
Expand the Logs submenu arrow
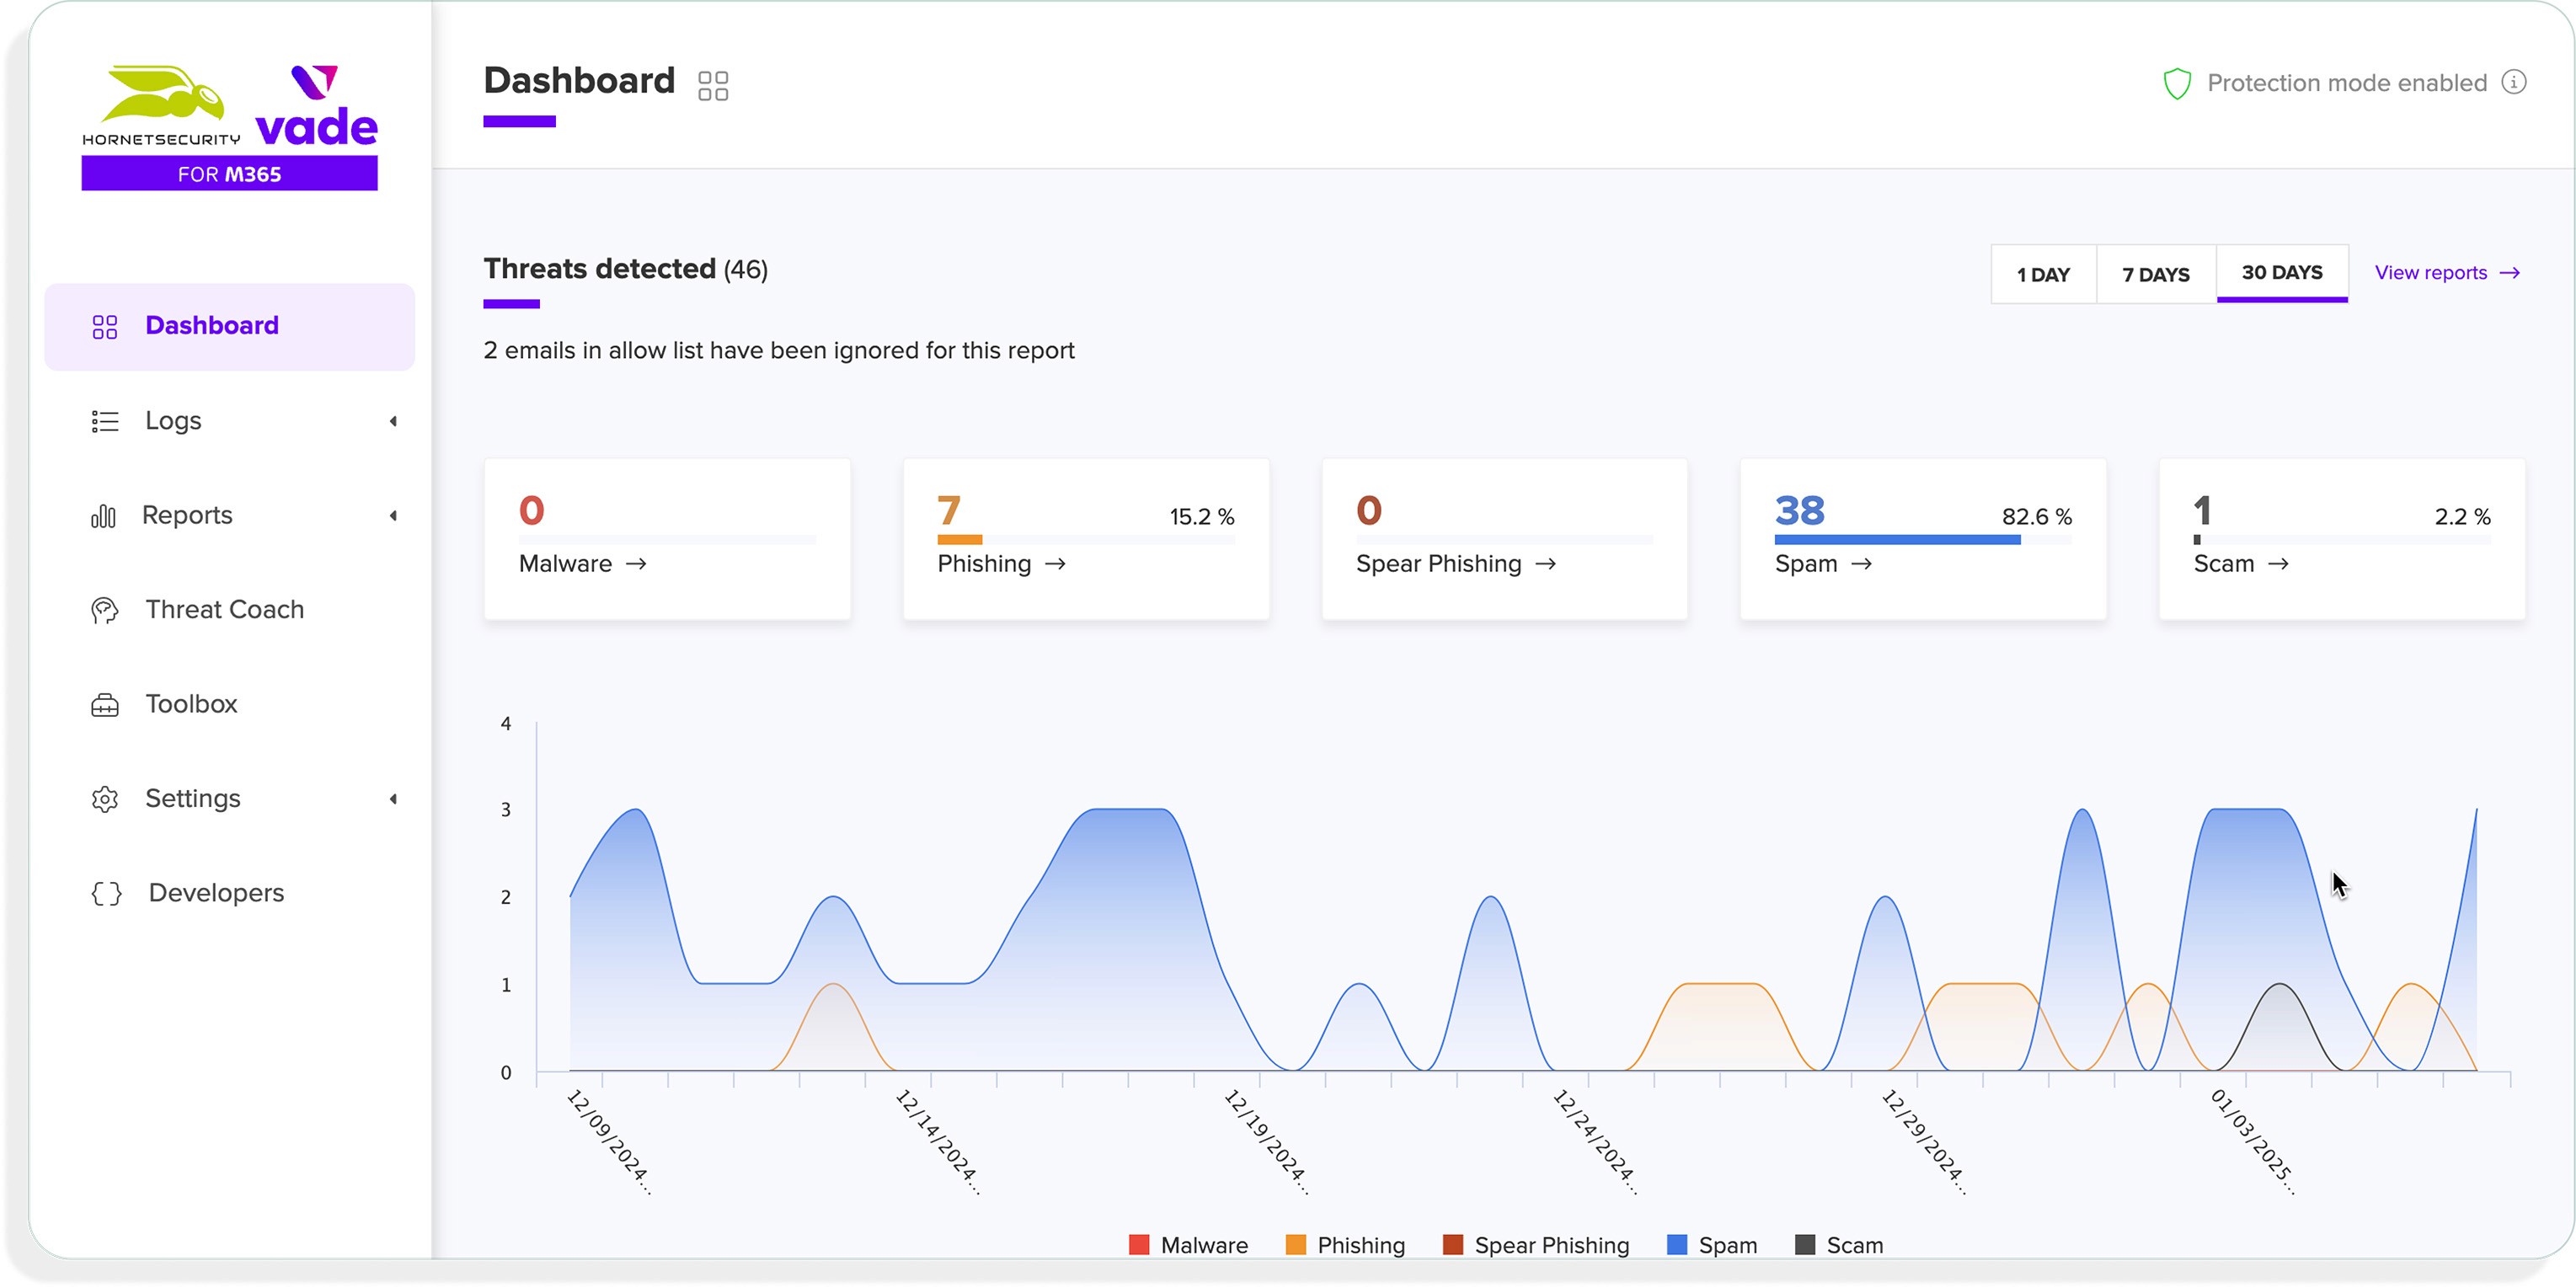point(394,421)
